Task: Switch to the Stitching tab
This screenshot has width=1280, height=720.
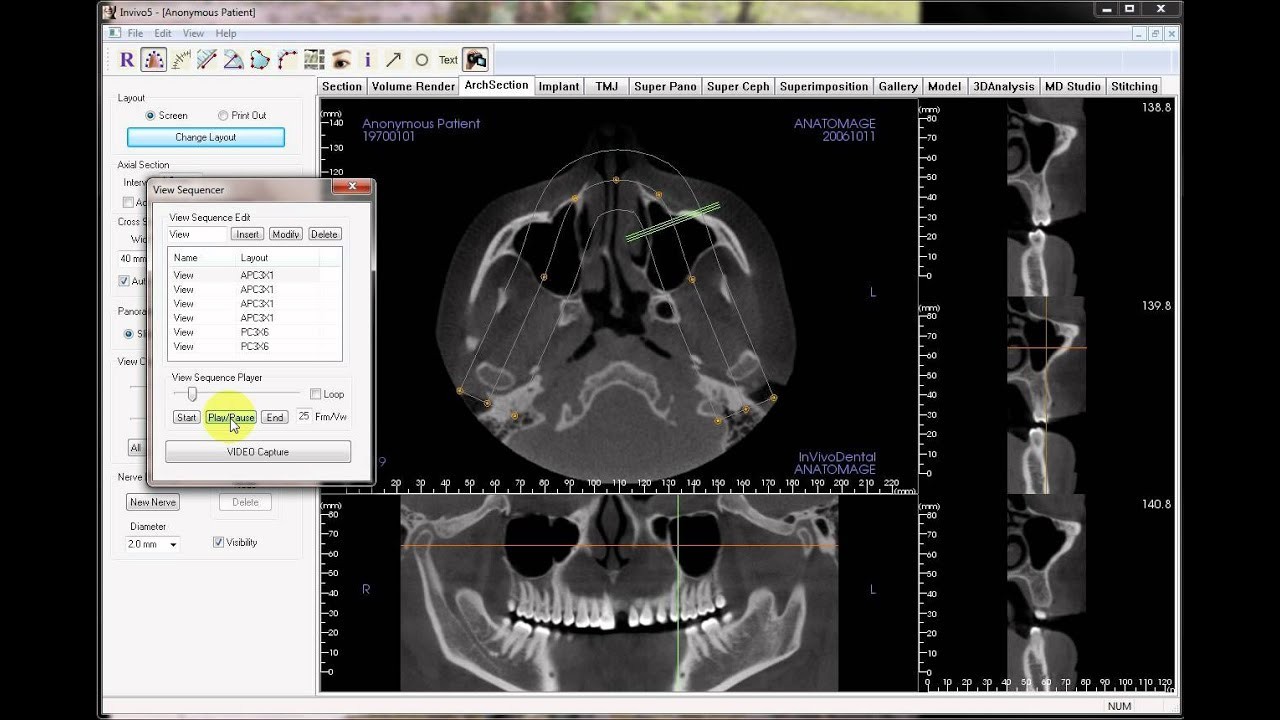Action: click(1134, 87)
